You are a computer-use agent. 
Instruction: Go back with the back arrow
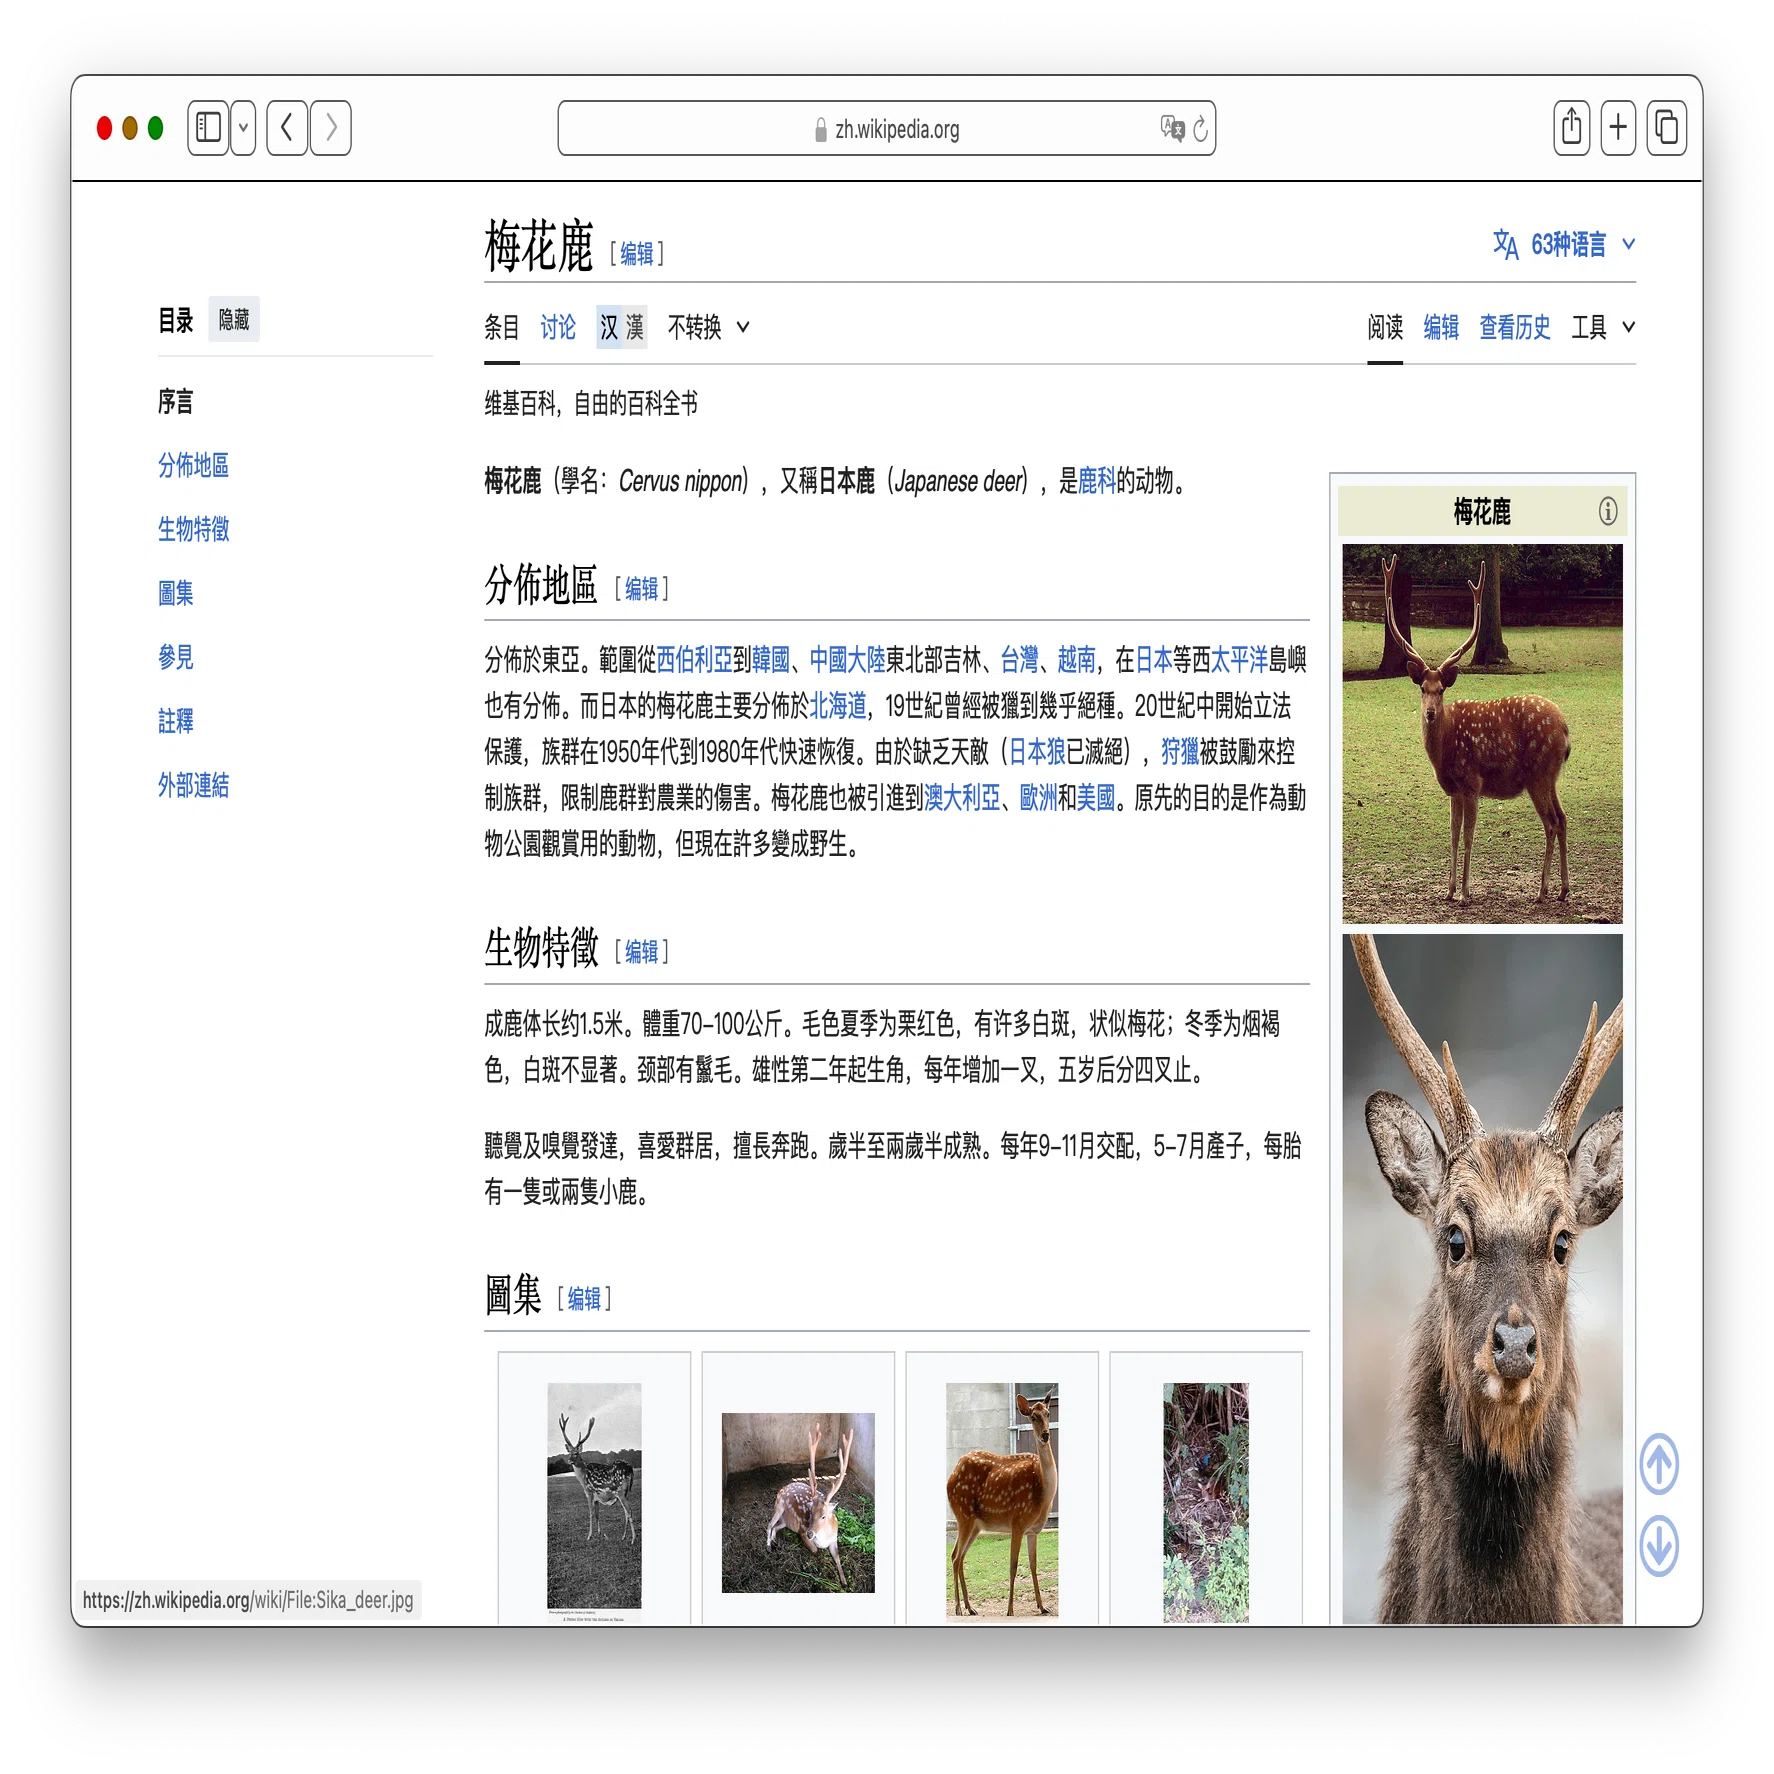point(287,128)
